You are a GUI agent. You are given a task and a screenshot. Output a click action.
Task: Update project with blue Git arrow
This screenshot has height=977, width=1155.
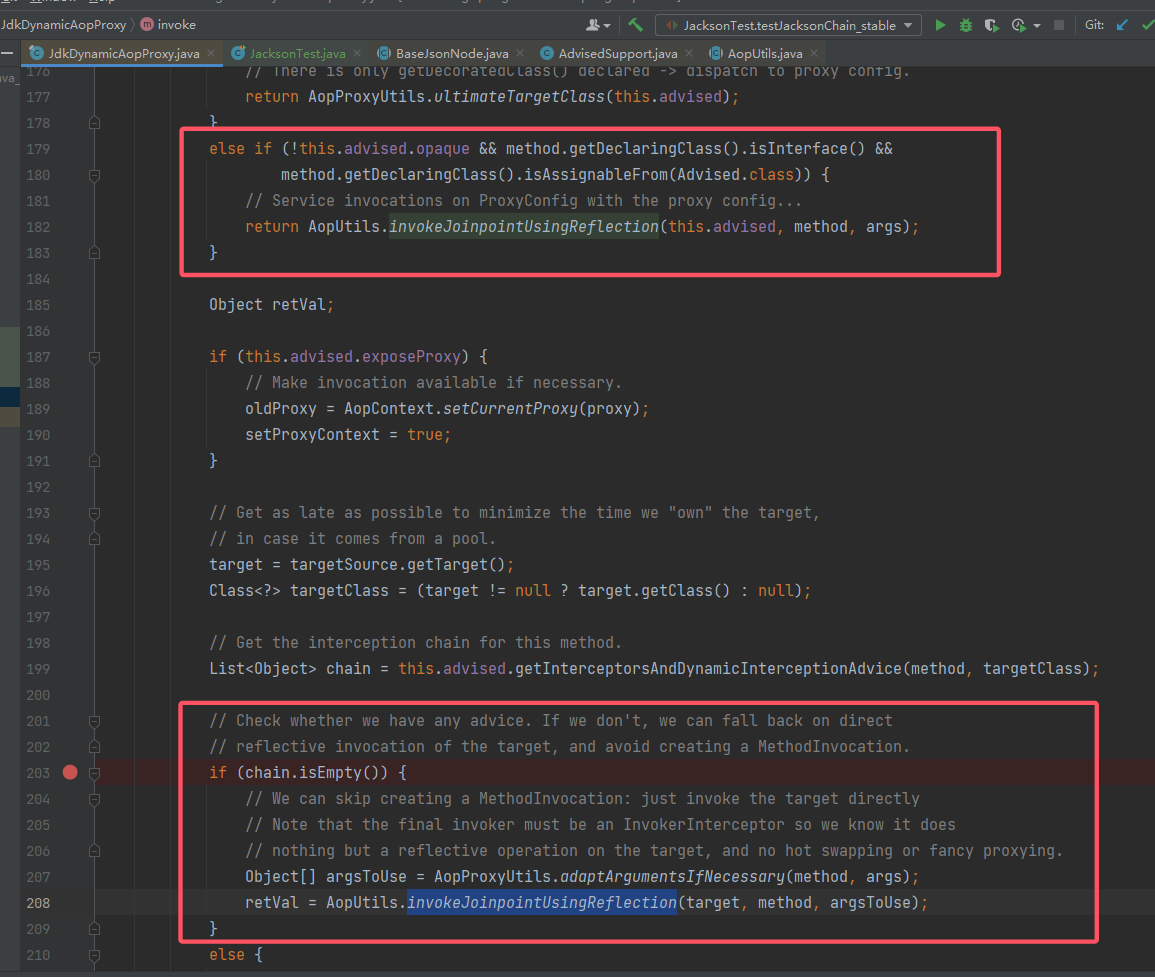[1122, 25]
